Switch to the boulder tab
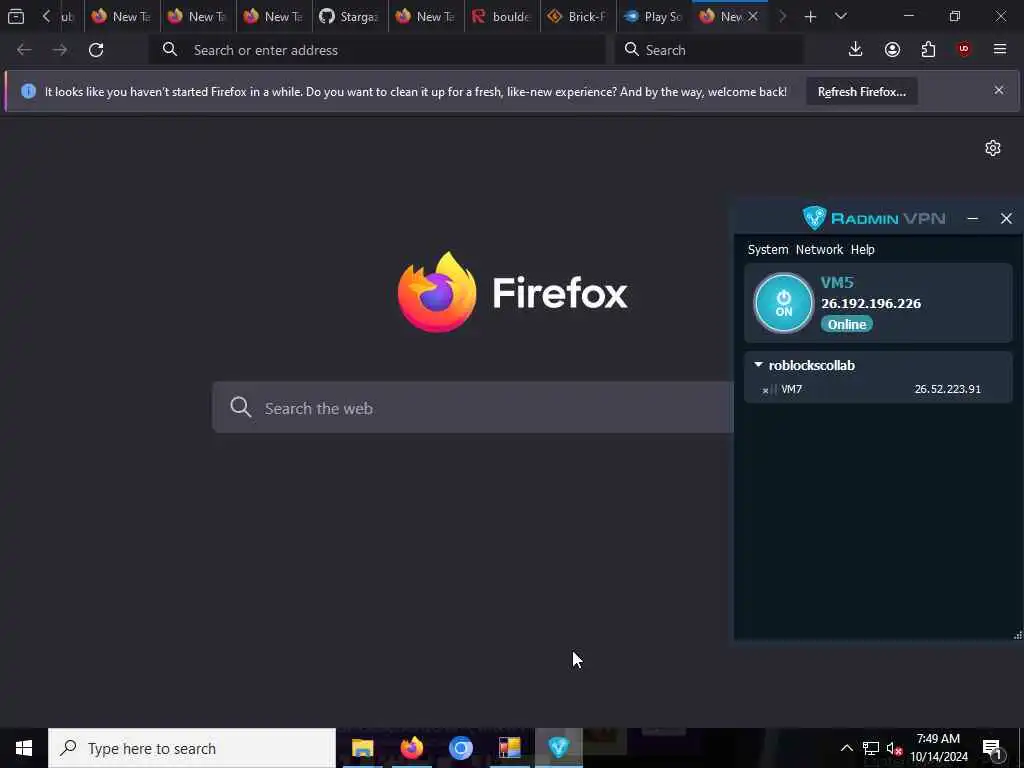1024x768 pixels. coord(502,16)
